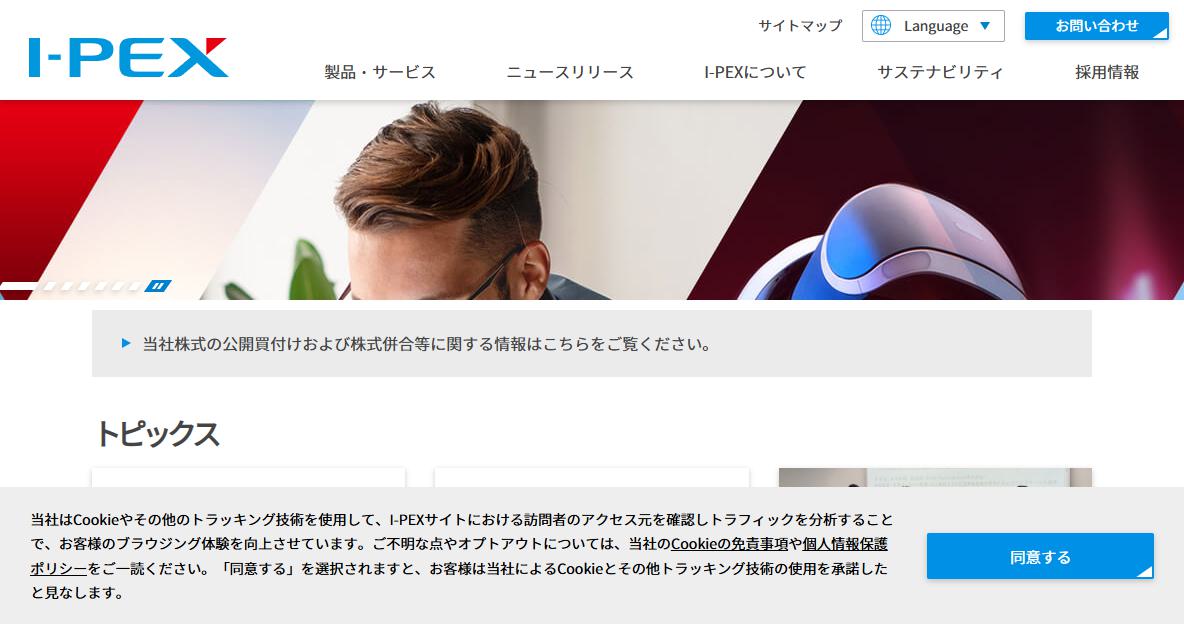Open the ニュースリリース menu
This screenshot has width=1184, height=624.
[569, 73]
